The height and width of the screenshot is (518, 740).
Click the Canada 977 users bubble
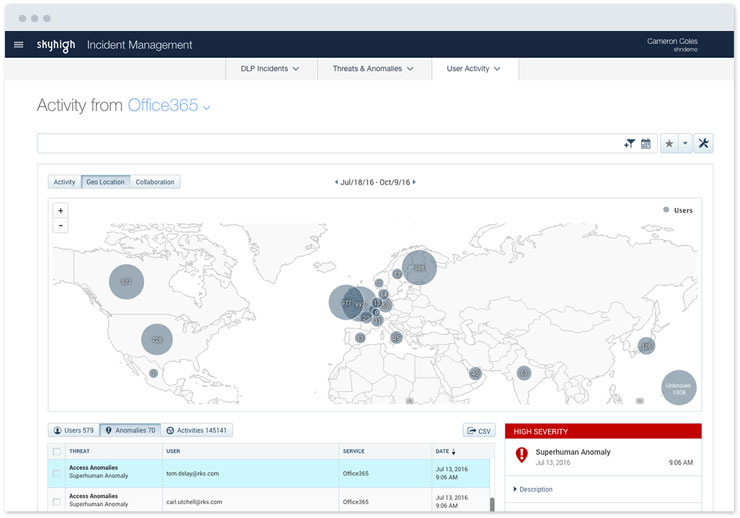(x=126, y=282)
